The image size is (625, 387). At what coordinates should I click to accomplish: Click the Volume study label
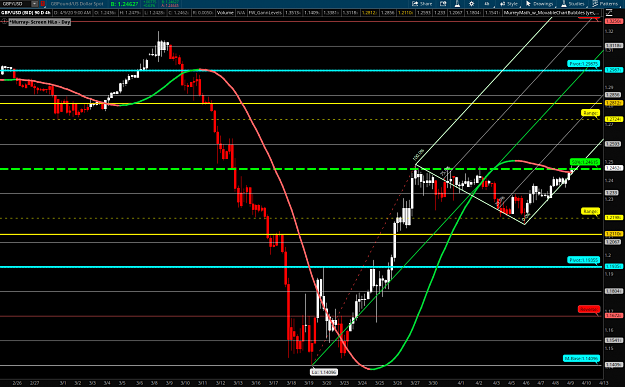(225, 13)
